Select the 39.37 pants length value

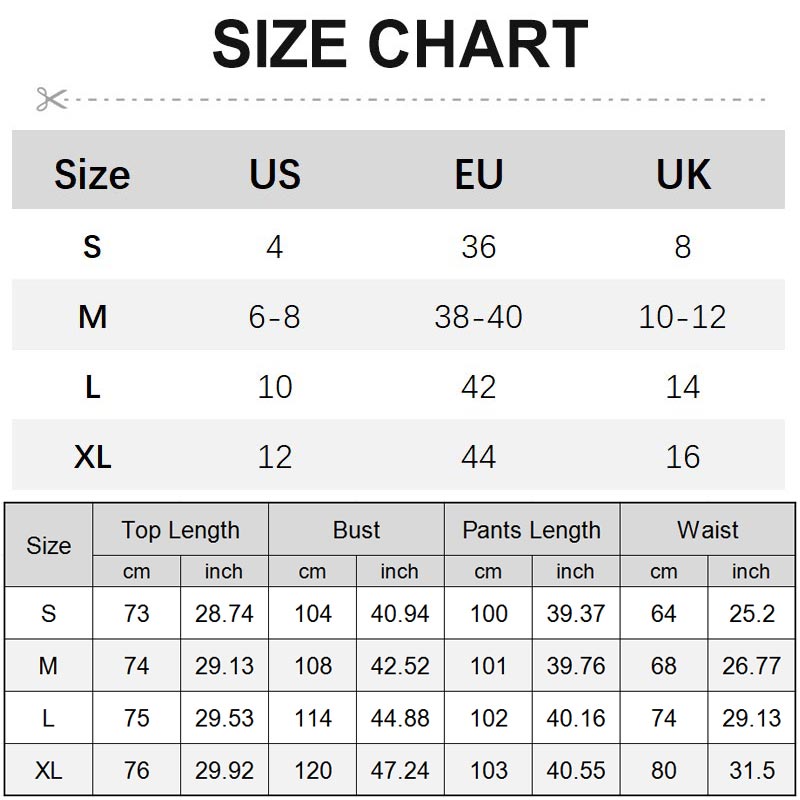click(575, 613)
